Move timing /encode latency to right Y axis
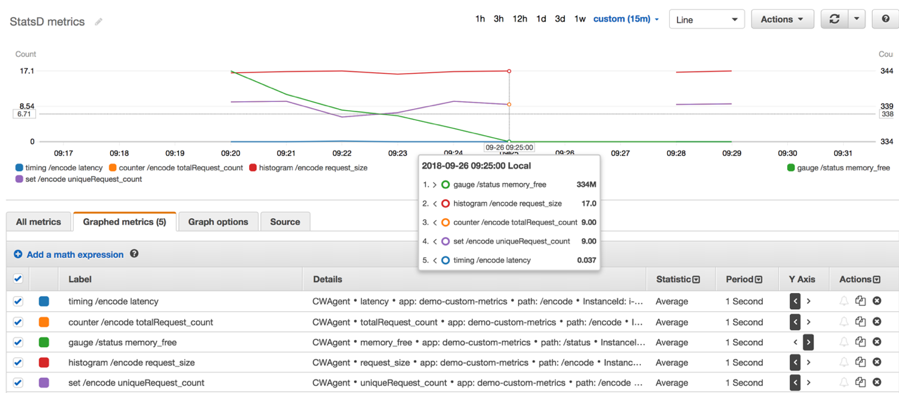The width and height of the screenshot is (899, 393). 808,301
